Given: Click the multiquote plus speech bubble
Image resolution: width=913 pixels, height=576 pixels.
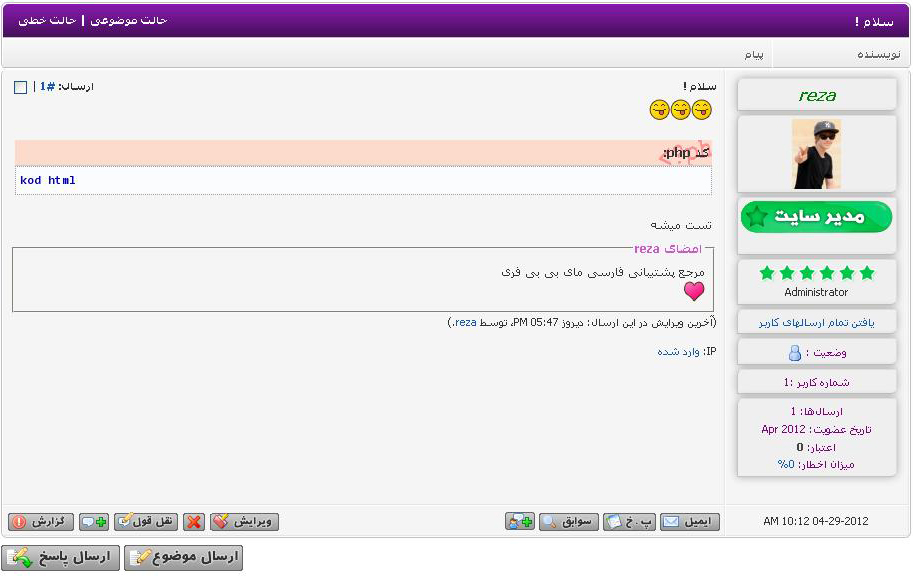Looking at the screenshot, I should 94,521.
